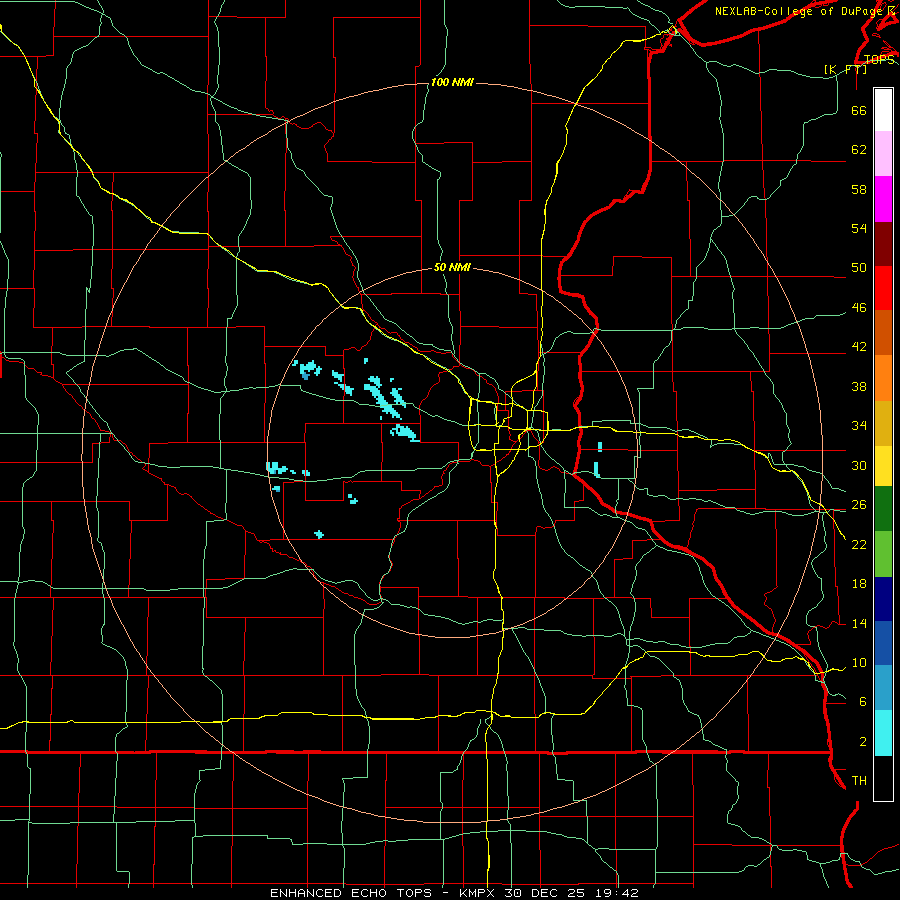Select the black TH threshold legend band
This screenshot has height=900, width=900.
click(883, 778)
